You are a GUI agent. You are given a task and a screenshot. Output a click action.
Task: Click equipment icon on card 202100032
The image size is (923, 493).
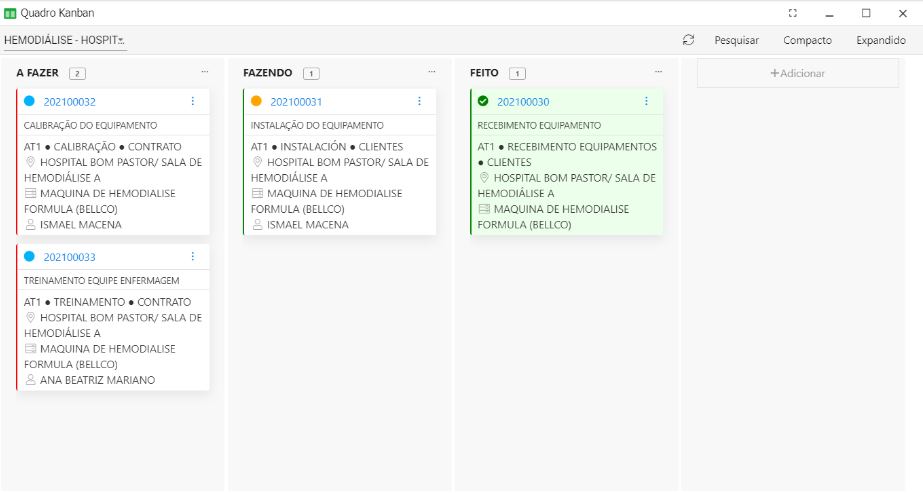coord(31,193)
